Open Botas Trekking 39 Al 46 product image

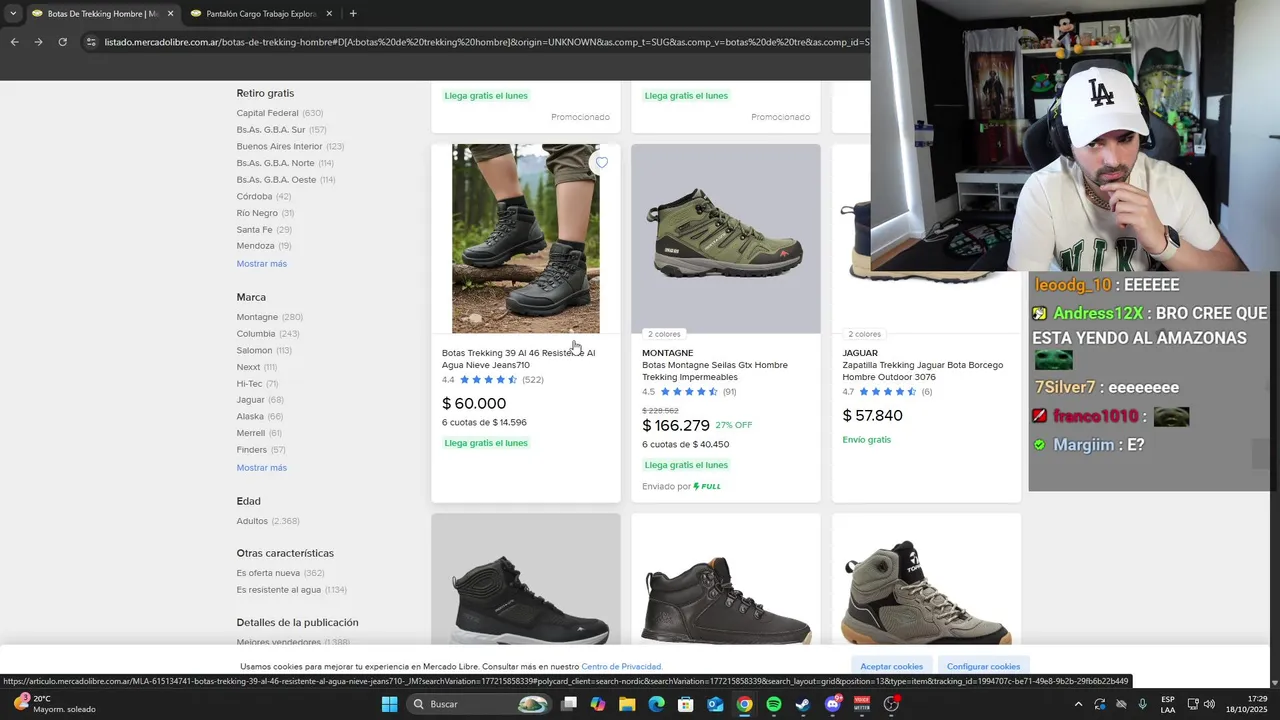pyautogui.click(x=526, y=238)
